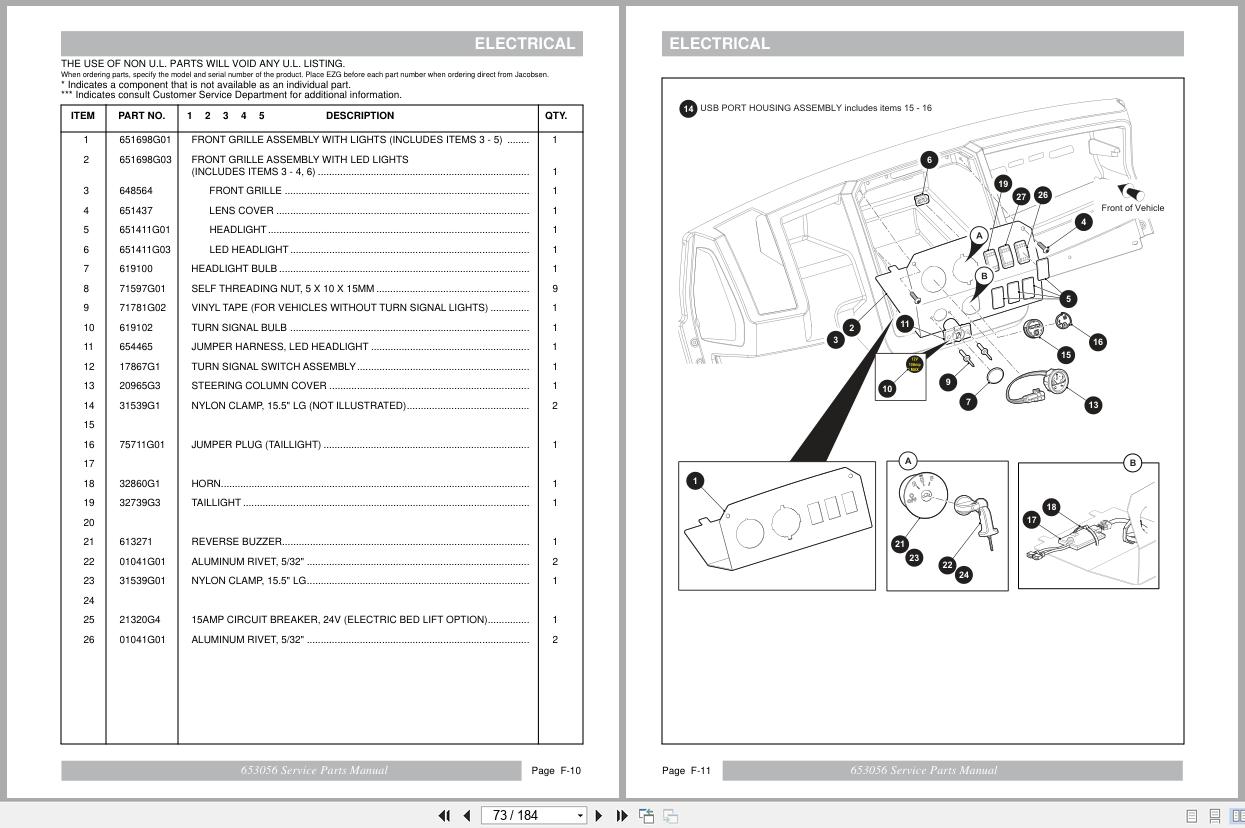Click diagram callout number 10

887,389
